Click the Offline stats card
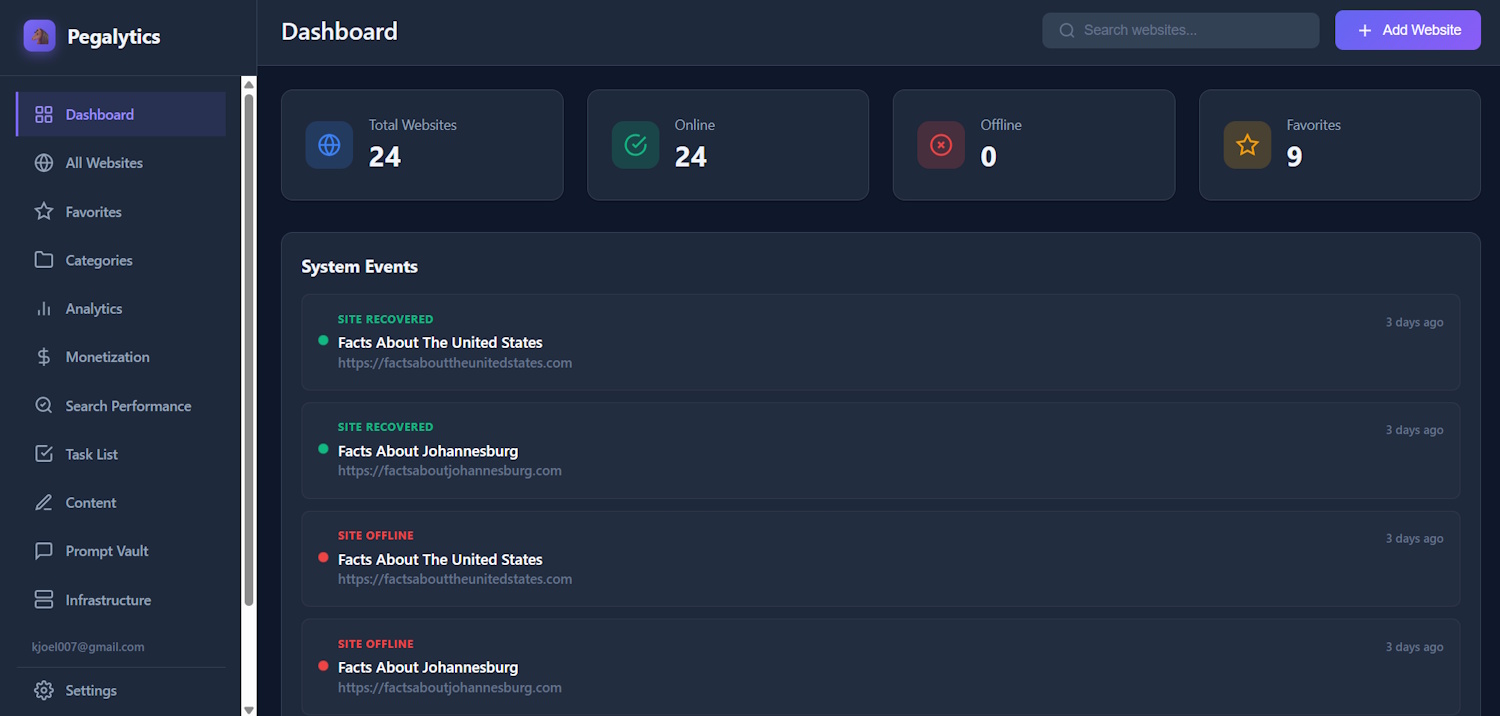The height and width of the screenshot is (716, 1500). point(1033,145)
